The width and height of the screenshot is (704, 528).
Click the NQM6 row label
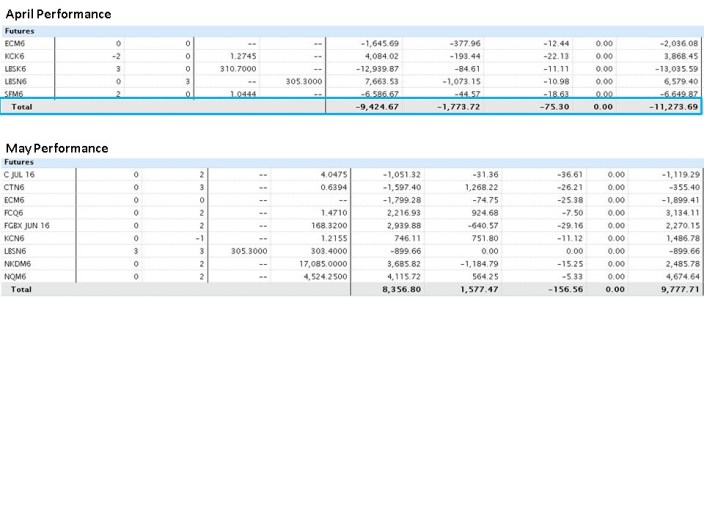point(15,276)
